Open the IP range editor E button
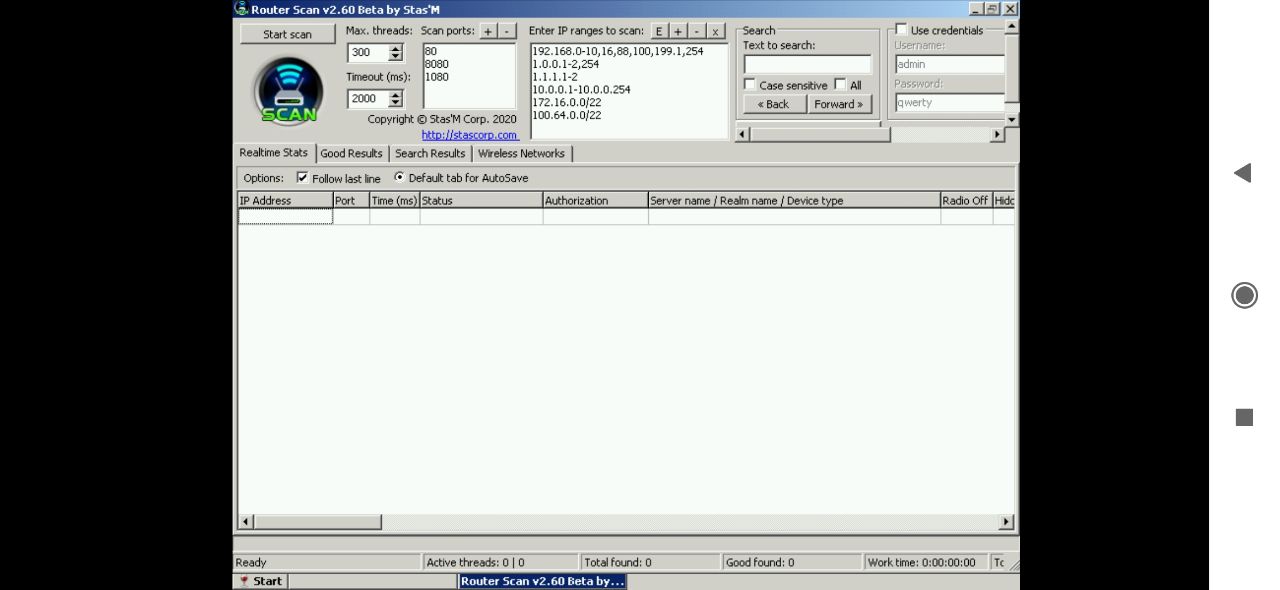 (659, 31)
